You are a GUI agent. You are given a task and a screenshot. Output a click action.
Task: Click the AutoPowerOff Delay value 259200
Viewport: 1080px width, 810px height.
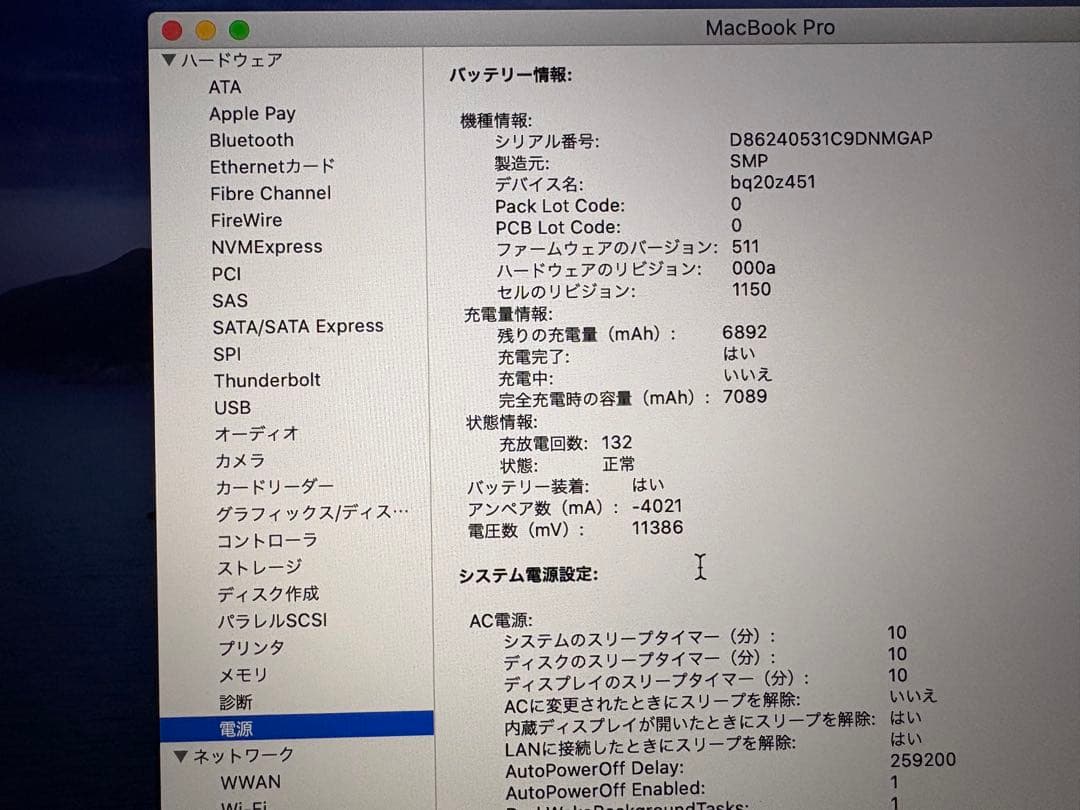(923, 760)
